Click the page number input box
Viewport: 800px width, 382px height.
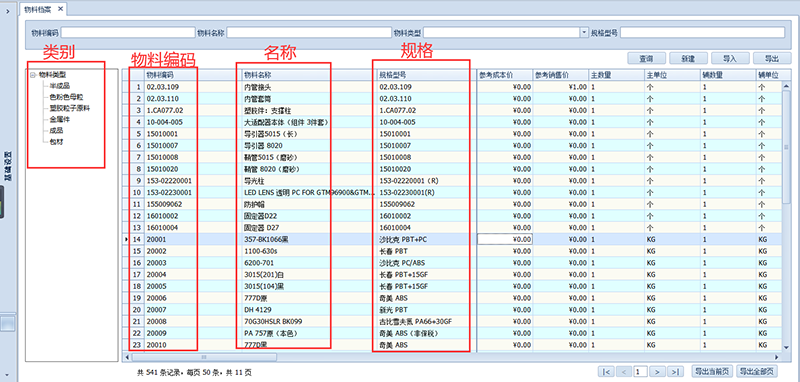tap(641, 371)
